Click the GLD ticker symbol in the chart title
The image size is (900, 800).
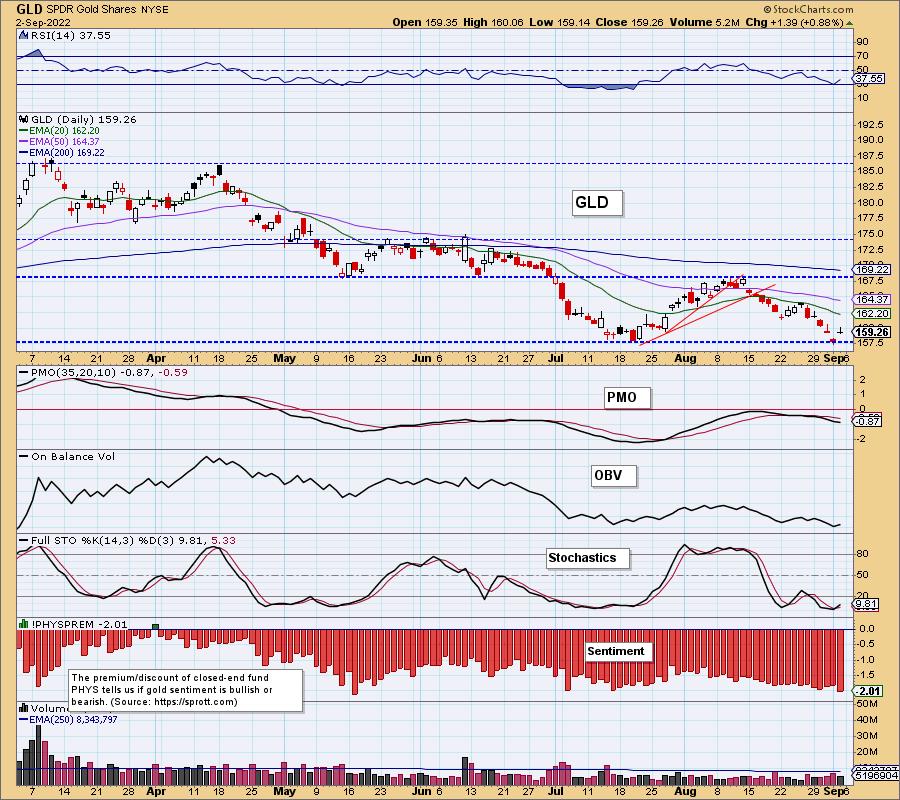(29, 9)
